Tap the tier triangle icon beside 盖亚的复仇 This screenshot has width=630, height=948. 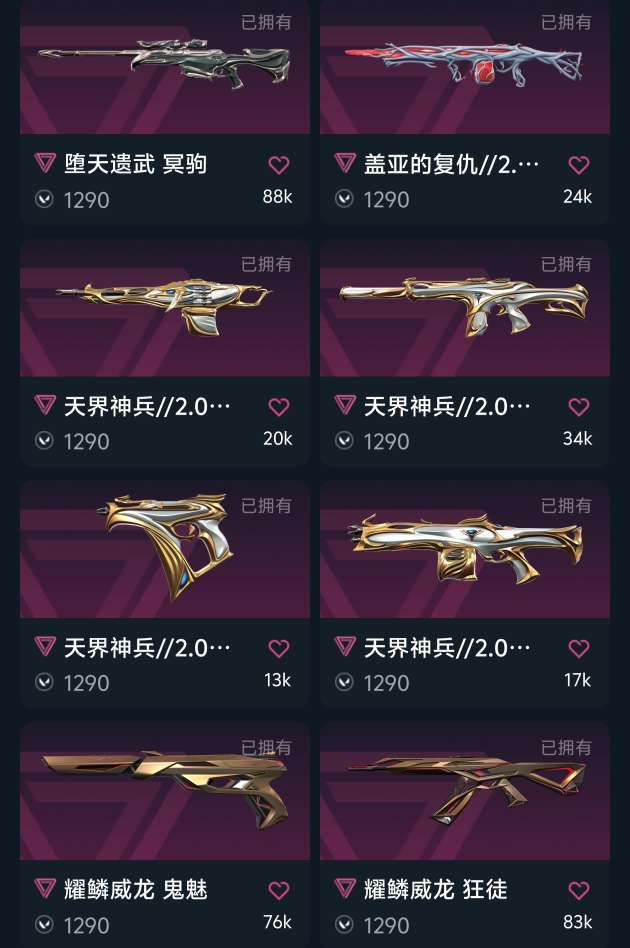[345, 163]
